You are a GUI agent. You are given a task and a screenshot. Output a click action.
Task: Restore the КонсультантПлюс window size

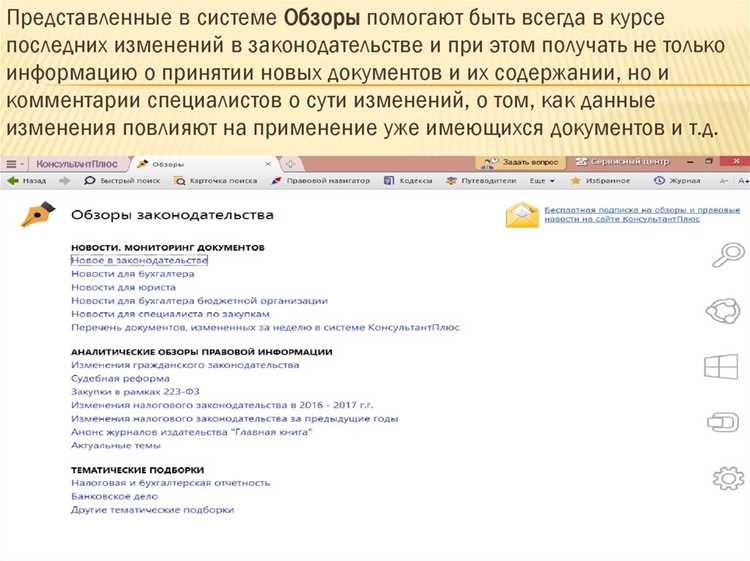pyautogui.click(x=709, y=162)
